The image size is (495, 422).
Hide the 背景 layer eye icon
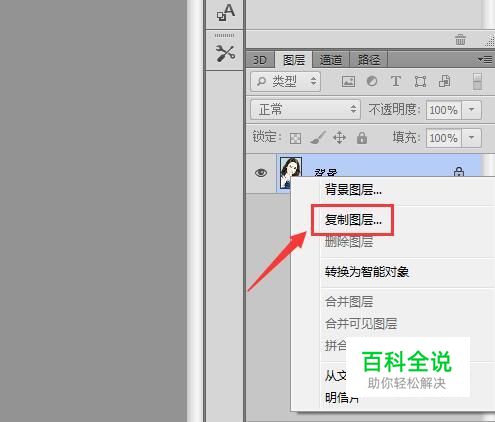[x=261, y=173]
